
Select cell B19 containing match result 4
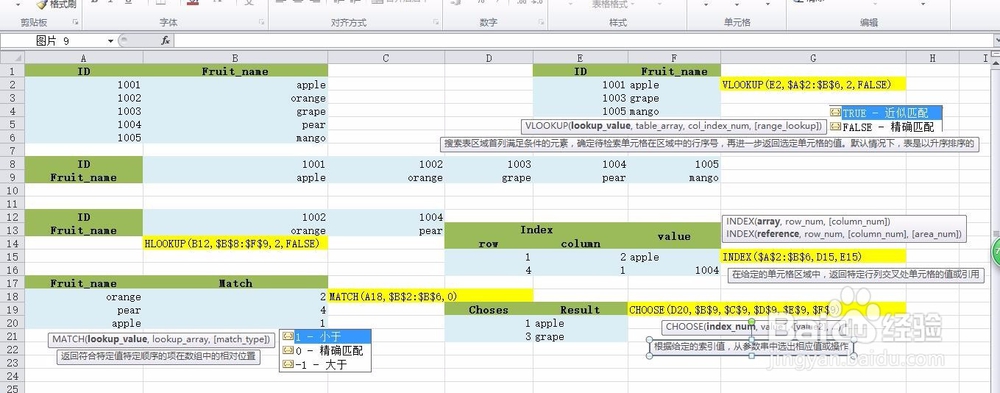(x=235, y=309)
